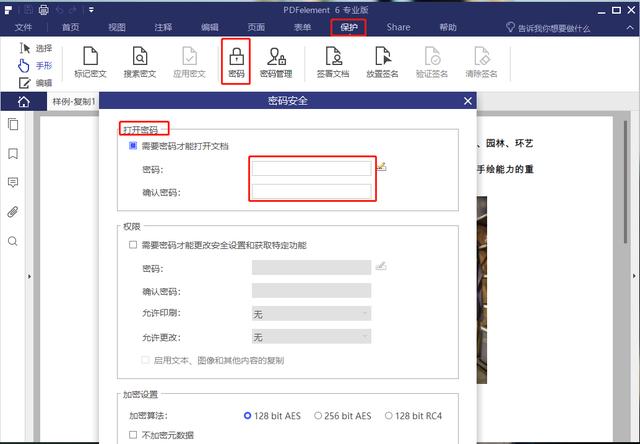Open the bookmarks sidebar panel
The width and height of the screenshot is (640, 444).
click(x=13, y=153)
